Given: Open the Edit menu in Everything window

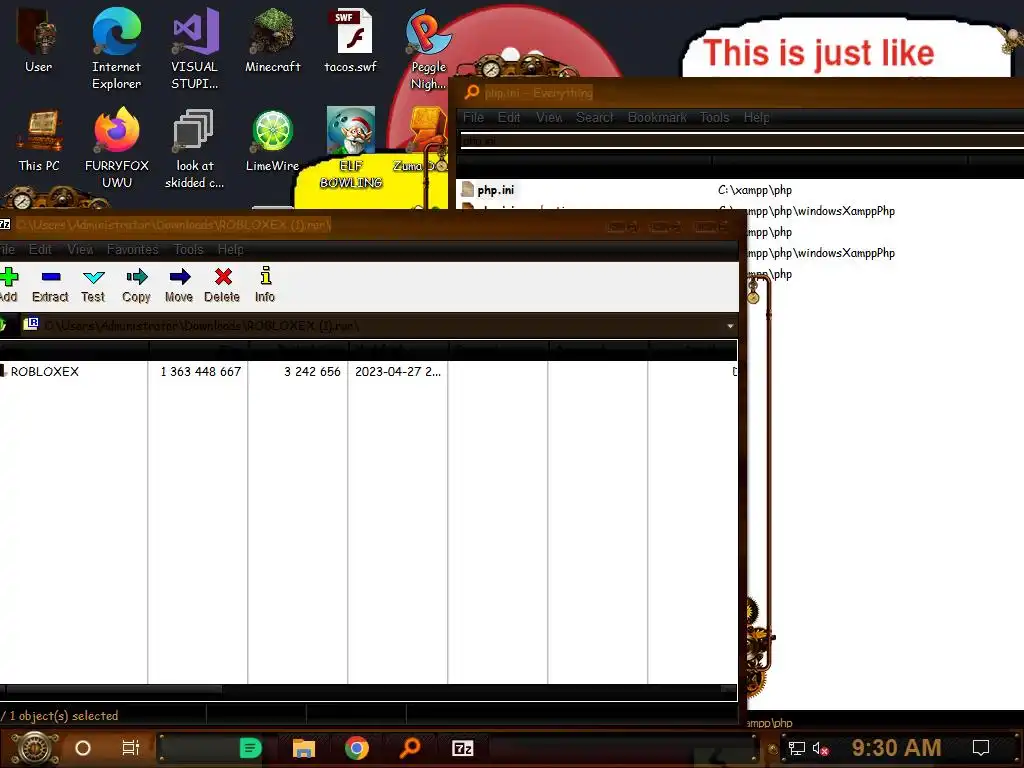Looking at the screenshot, I should tap(509, 118).
